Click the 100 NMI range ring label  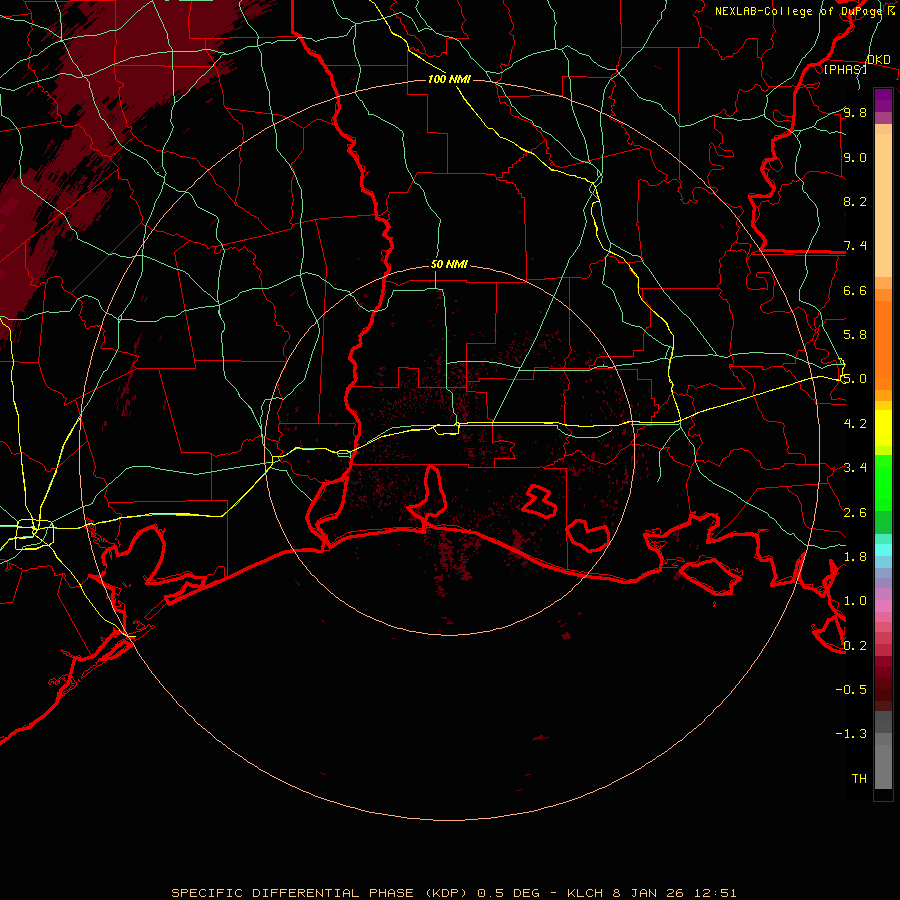(x=449, y=79)
